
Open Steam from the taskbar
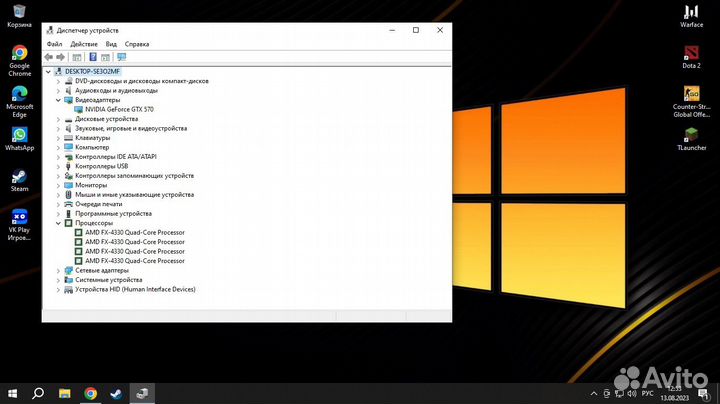[x=116, y=393]
